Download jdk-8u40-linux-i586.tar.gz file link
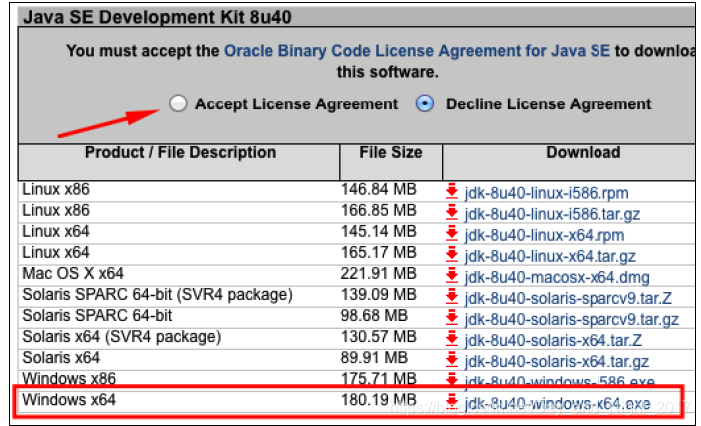 click(x=552, y=214)
